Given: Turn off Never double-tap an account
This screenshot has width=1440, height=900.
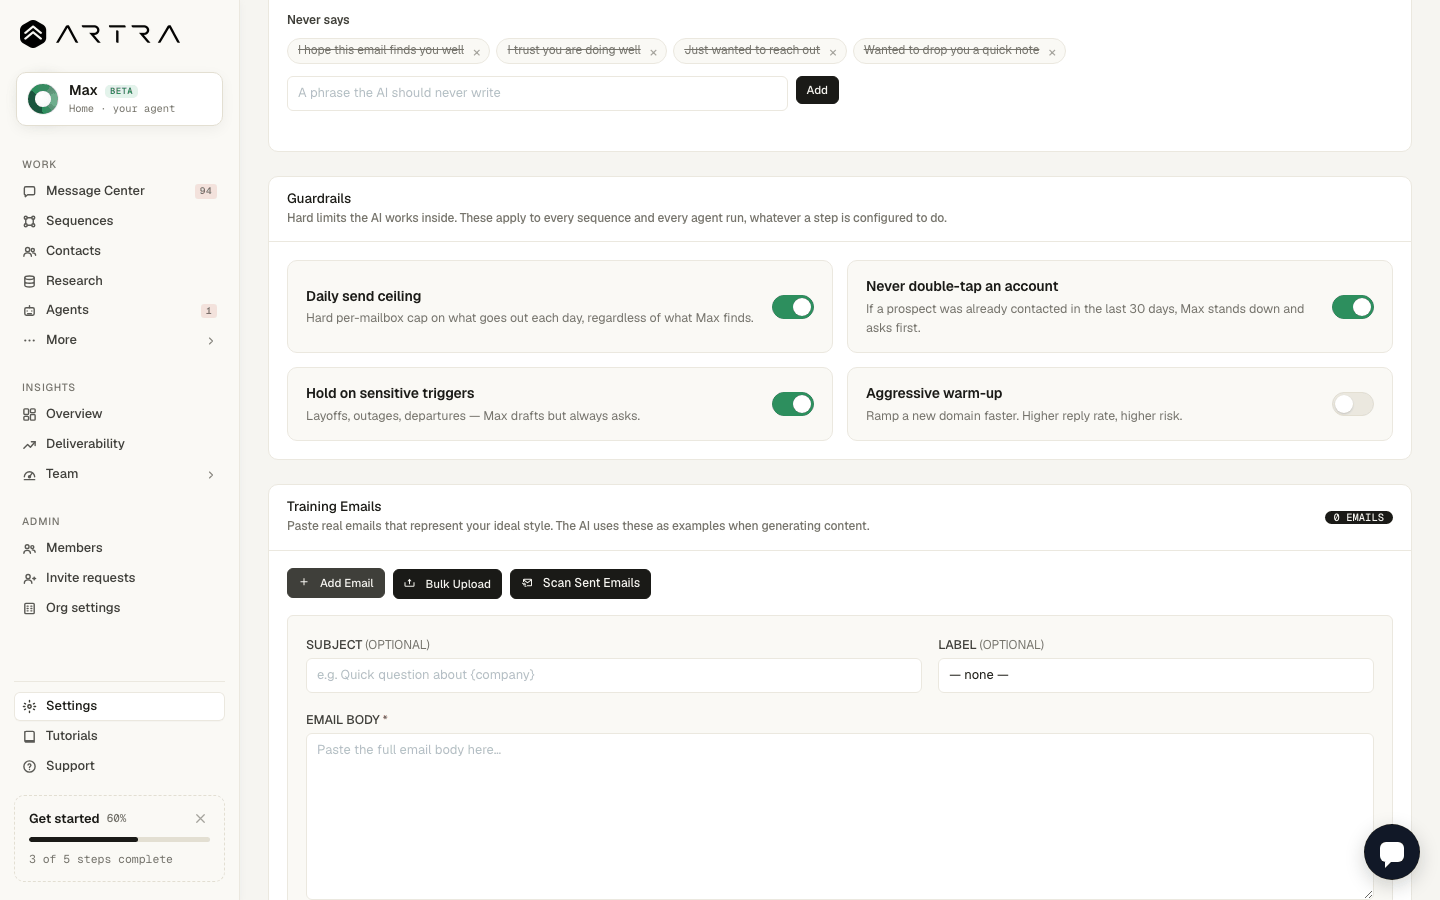Looking at the screenshot, I should click(x=1353, y=307).
